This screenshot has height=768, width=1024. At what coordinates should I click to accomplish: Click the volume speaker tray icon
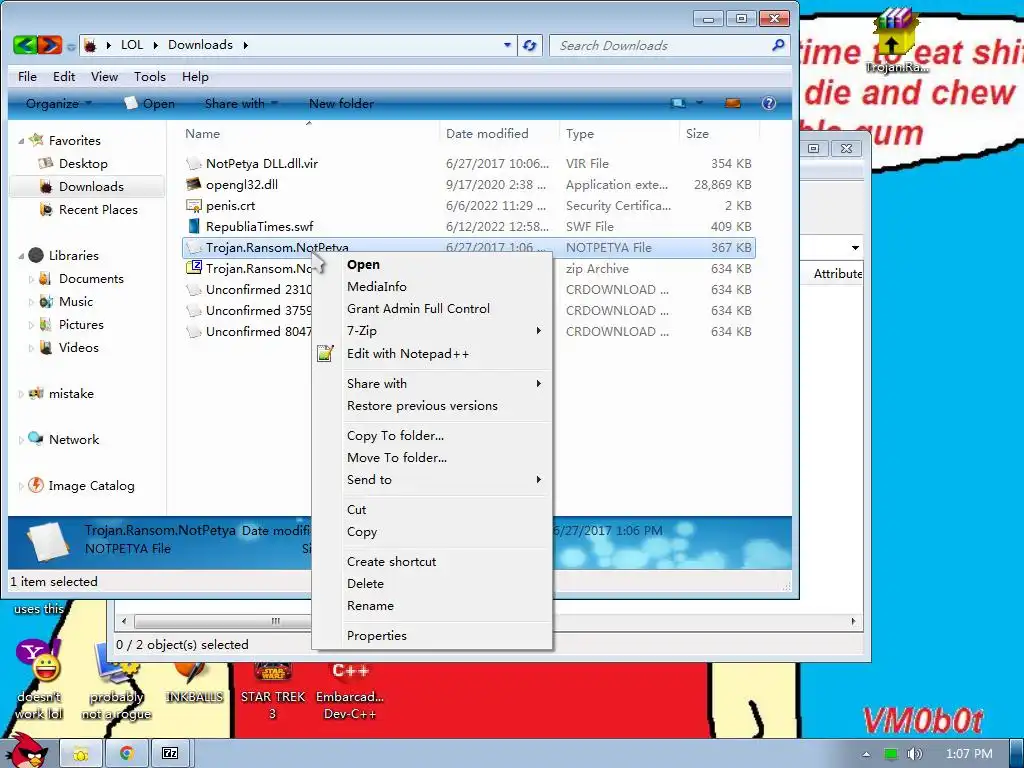(x=915, y=754)
